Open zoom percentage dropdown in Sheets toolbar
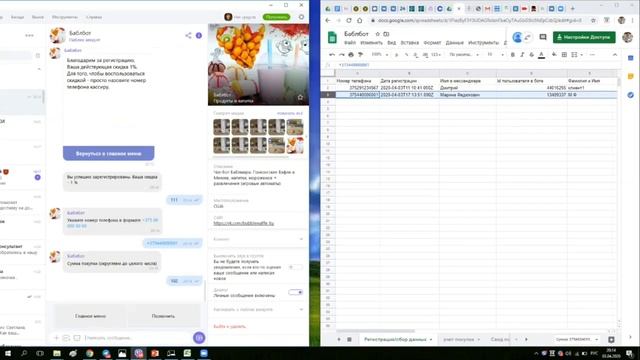The height and width of the screenshot is (360, 640). click(379, 55)
